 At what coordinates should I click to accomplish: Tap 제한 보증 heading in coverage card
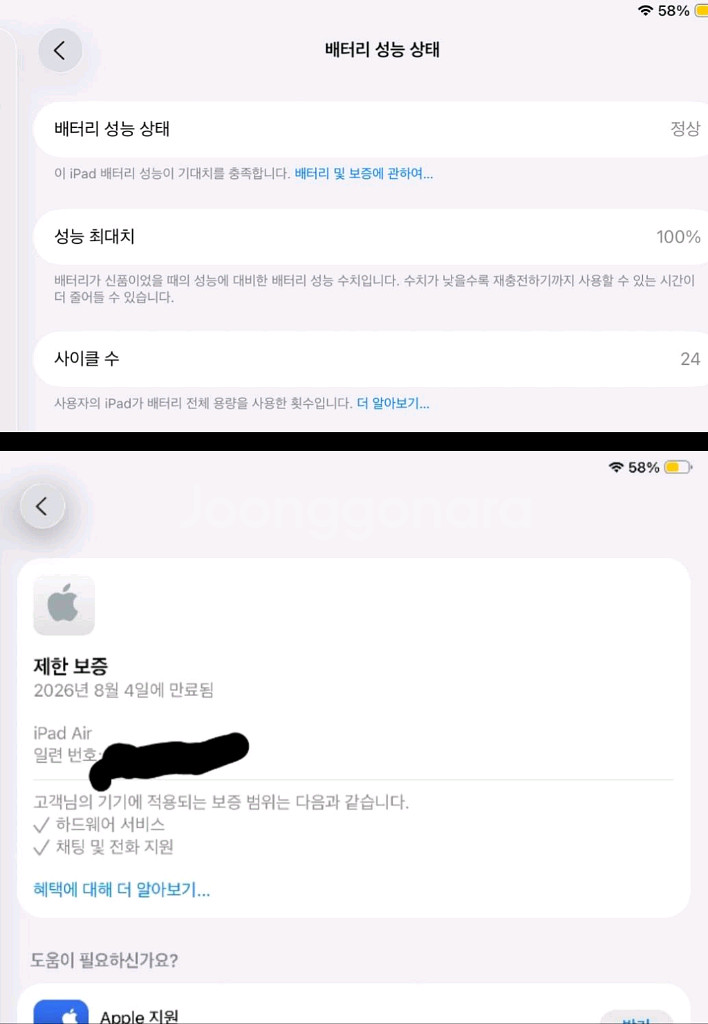[71, 666]
